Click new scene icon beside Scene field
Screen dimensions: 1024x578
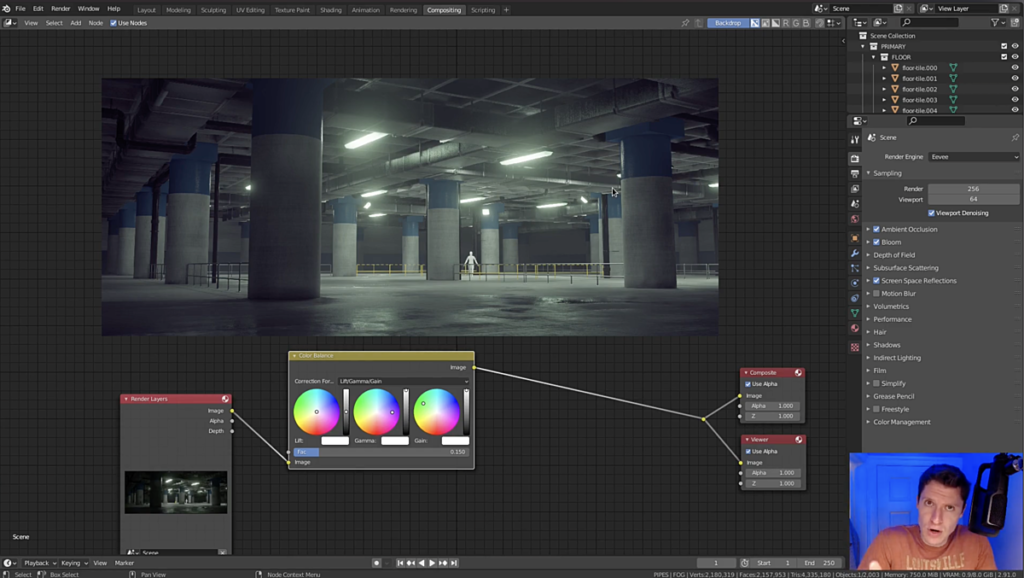pyautogui.click(x=898, y=8)
